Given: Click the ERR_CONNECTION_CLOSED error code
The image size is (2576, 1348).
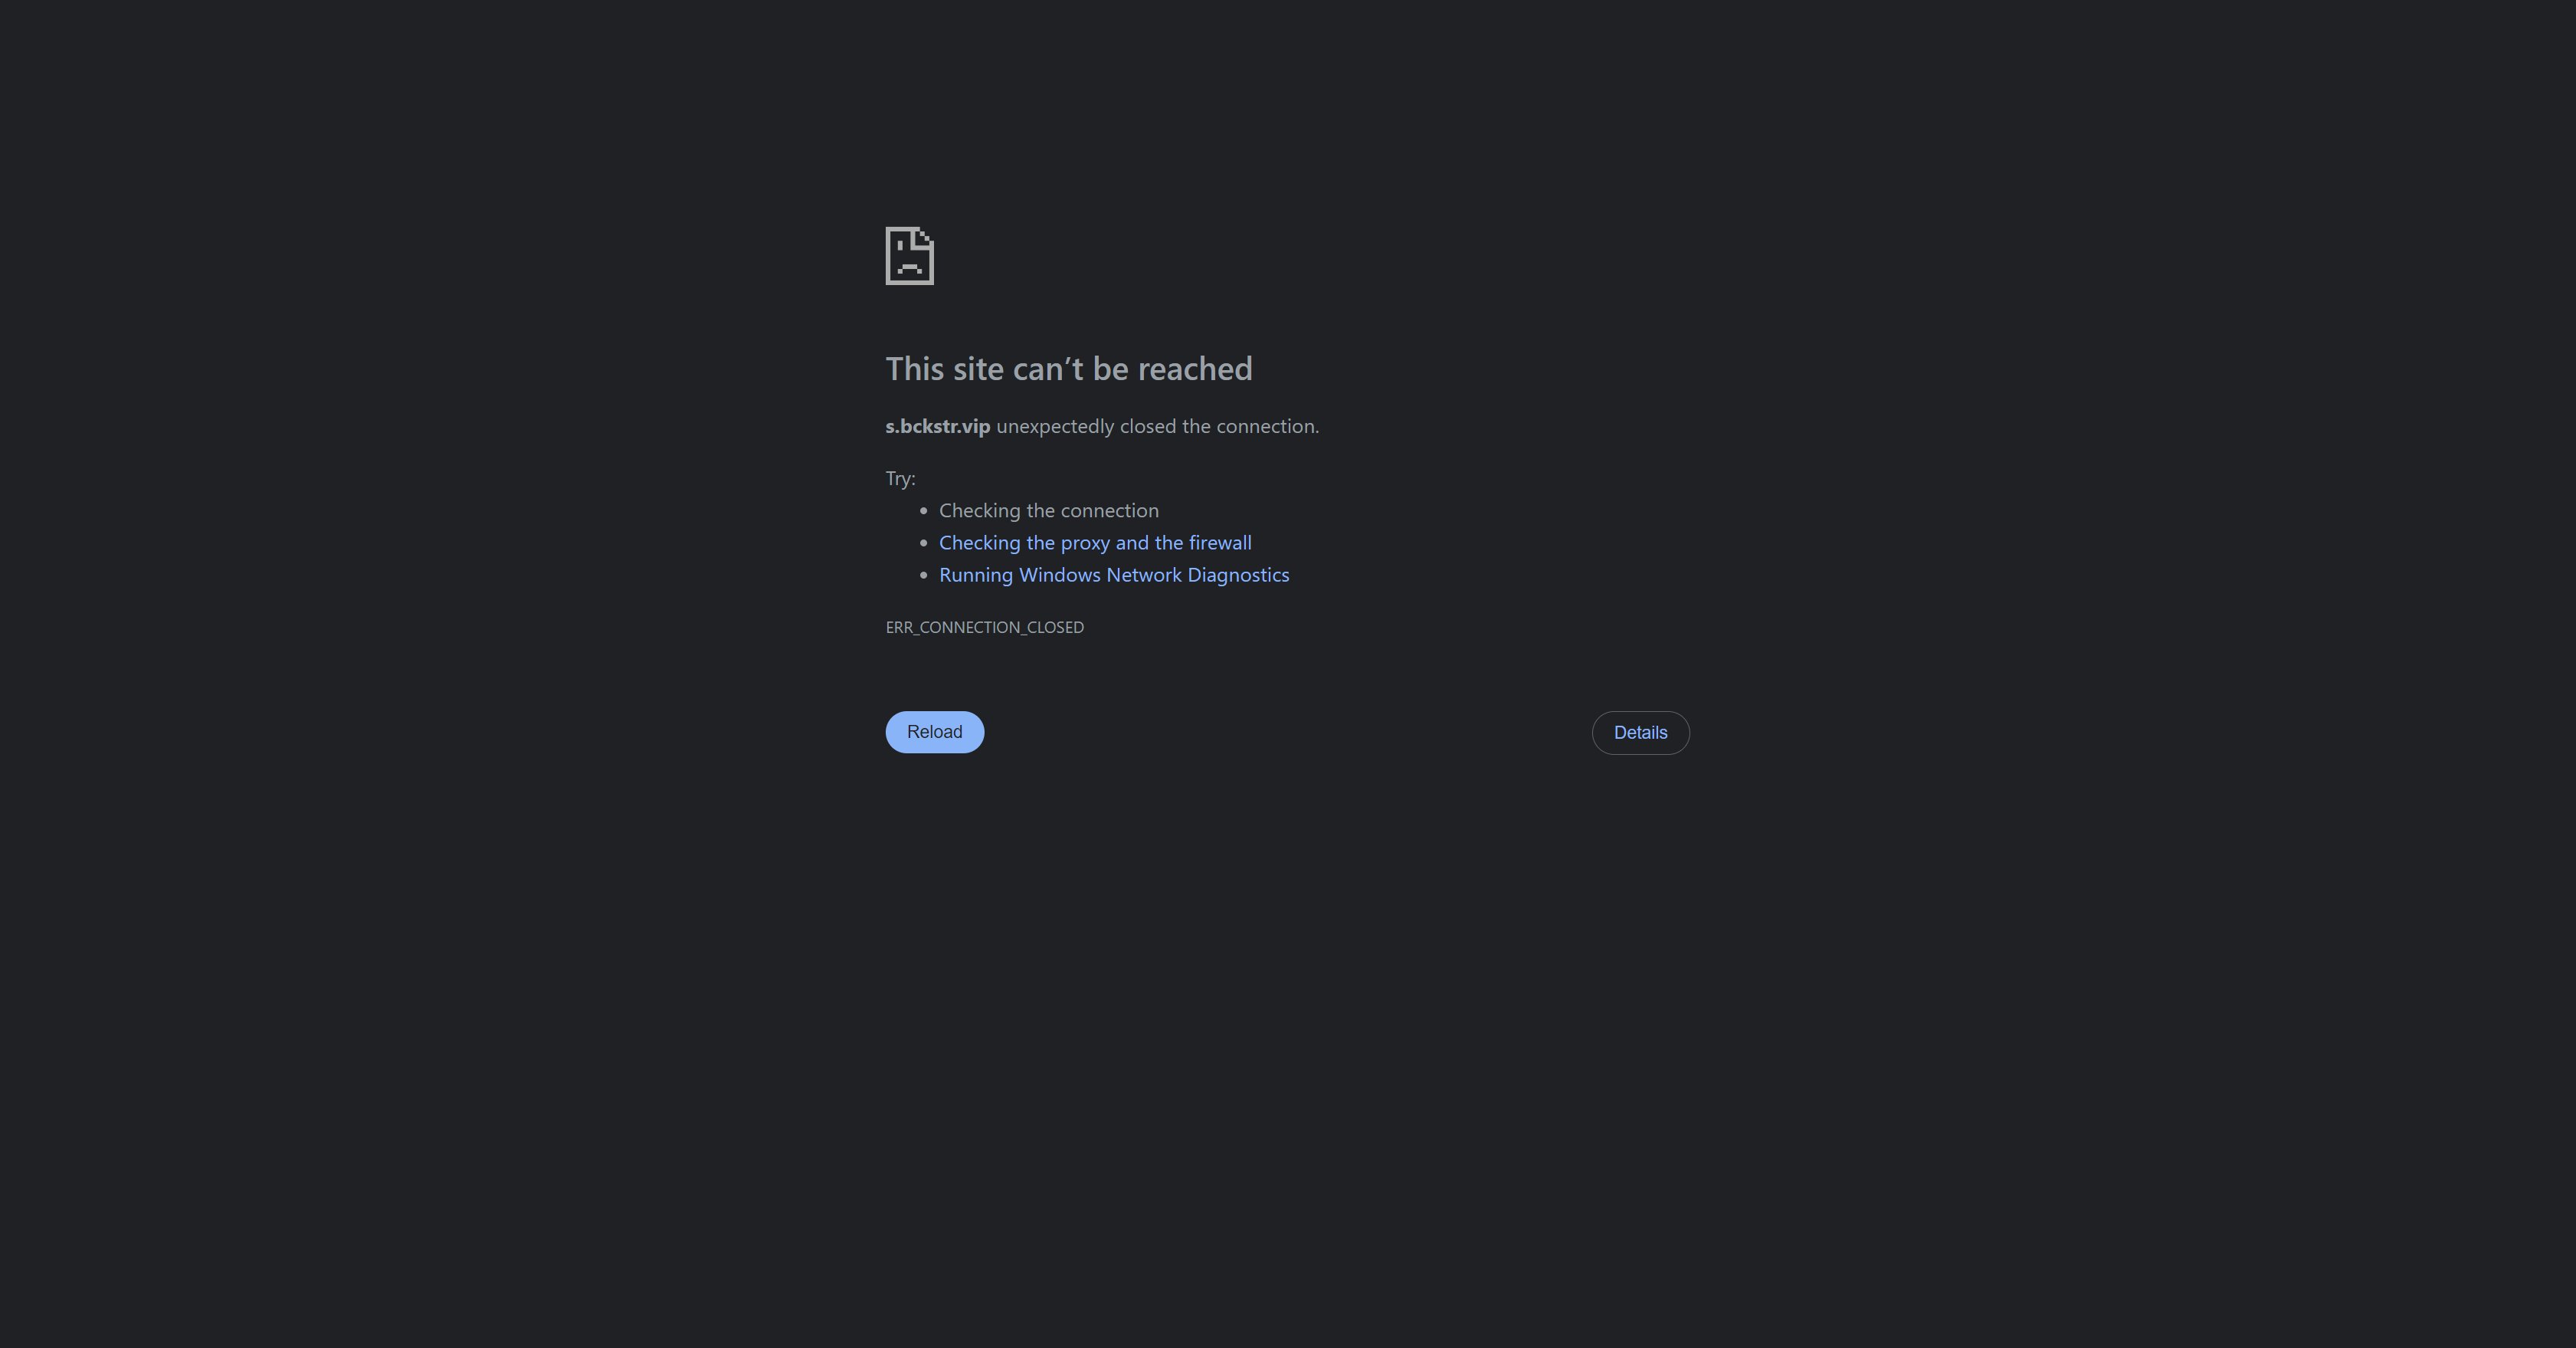Looking at the screenshot, I should [x=984, y=627].
